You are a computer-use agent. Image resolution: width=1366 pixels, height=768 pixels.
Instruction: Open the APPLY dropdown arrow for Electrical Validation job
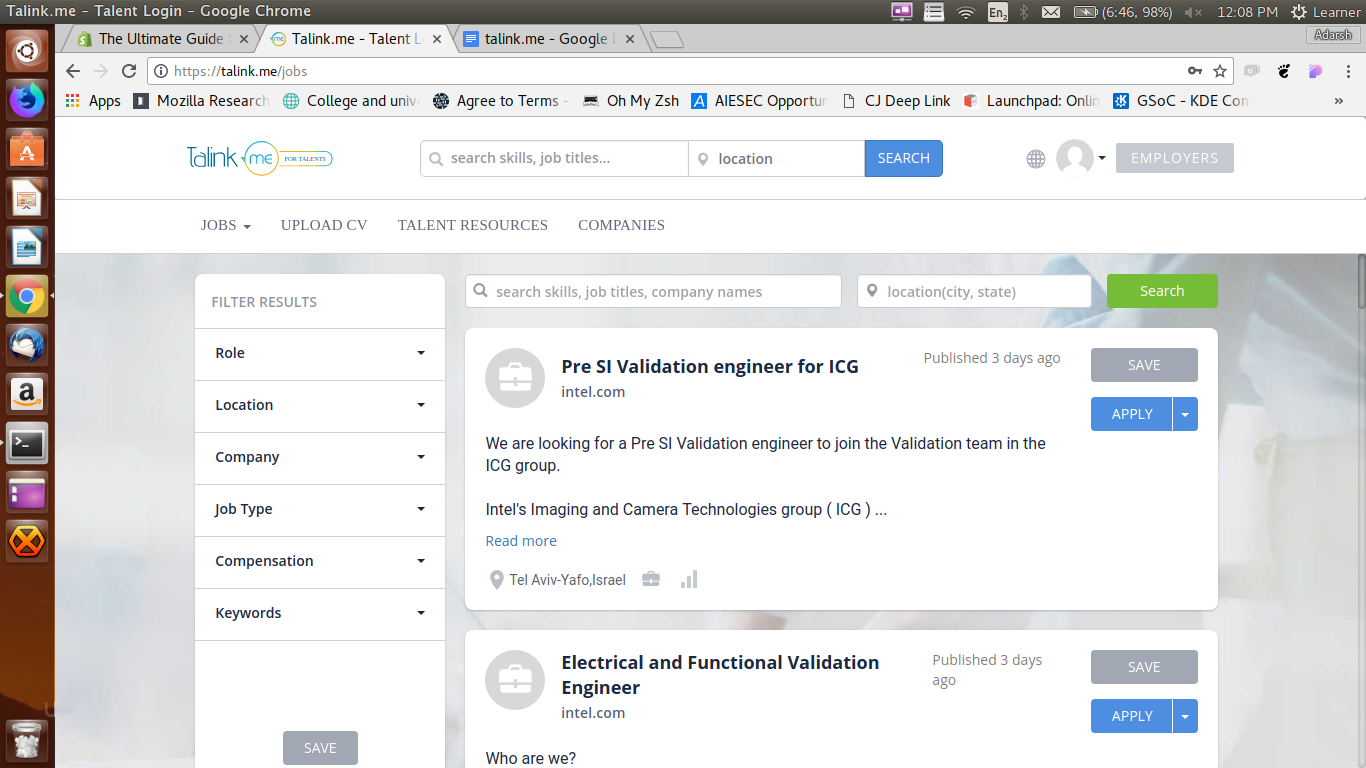pos(1185,716)
